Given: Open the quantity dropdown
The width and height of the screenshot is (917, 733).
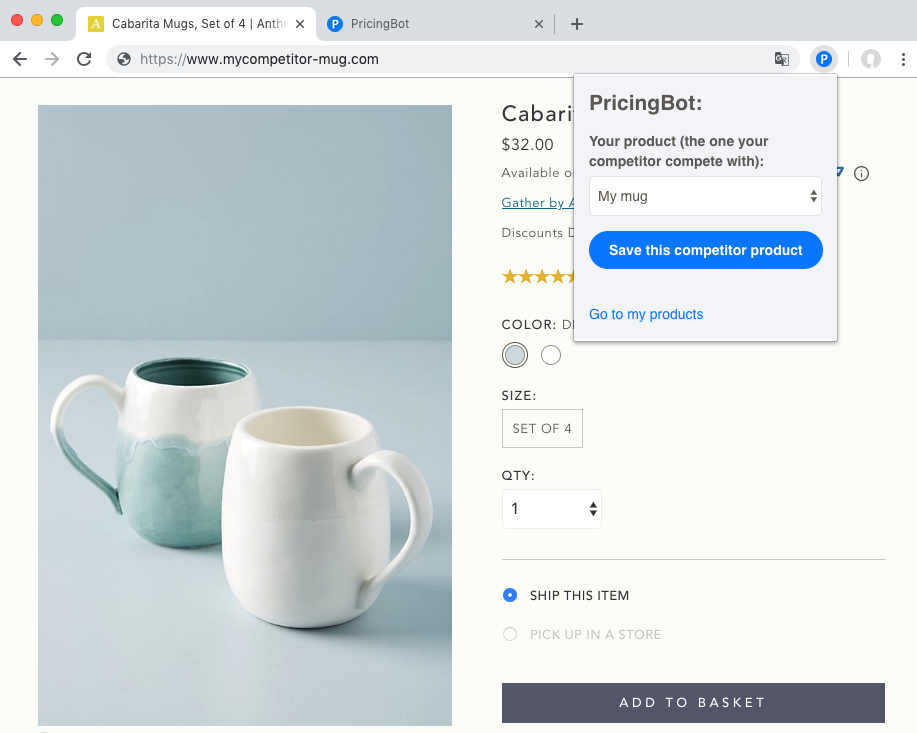Looking at the screenshot, I should coord(551,509).
